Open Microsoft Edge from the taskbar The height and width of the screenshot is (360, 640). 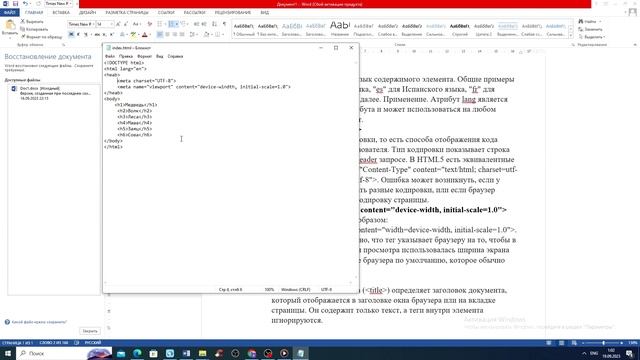click(137, 353)
